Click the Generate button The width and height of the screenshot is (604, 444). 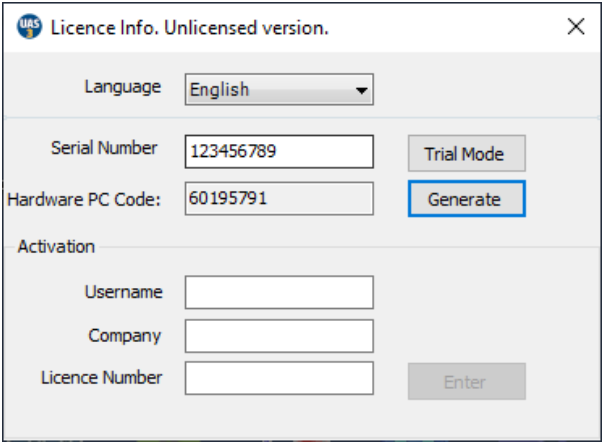465,199
